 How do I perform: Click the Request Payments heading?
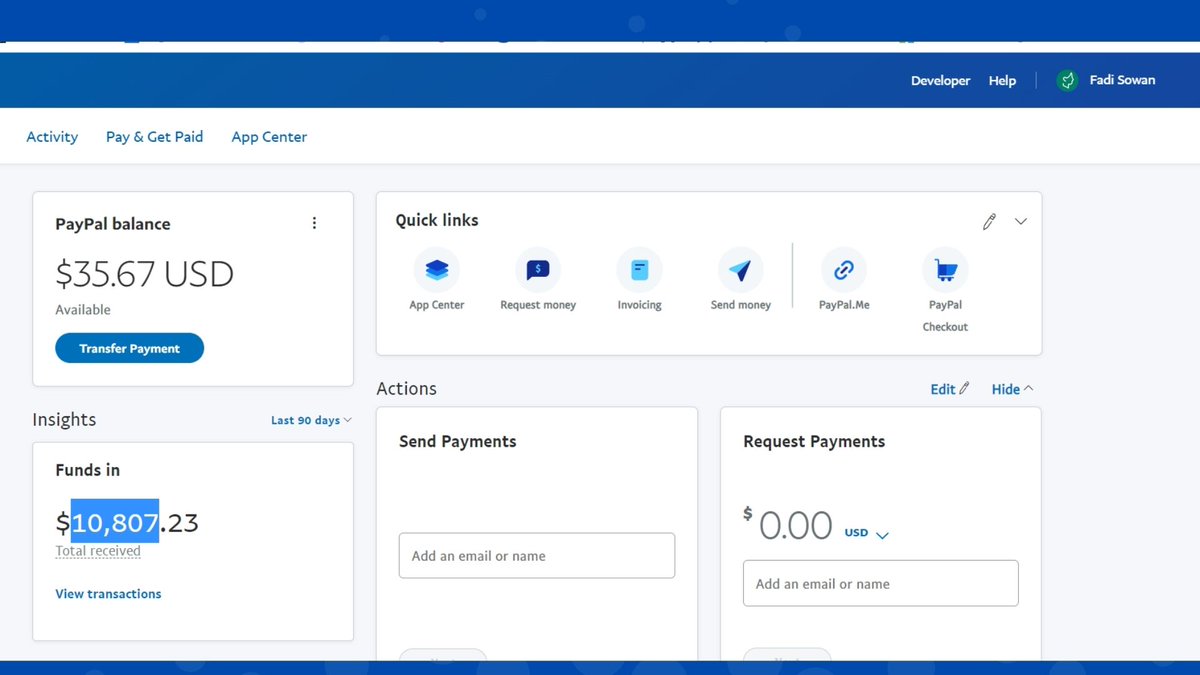click(814, 441)
